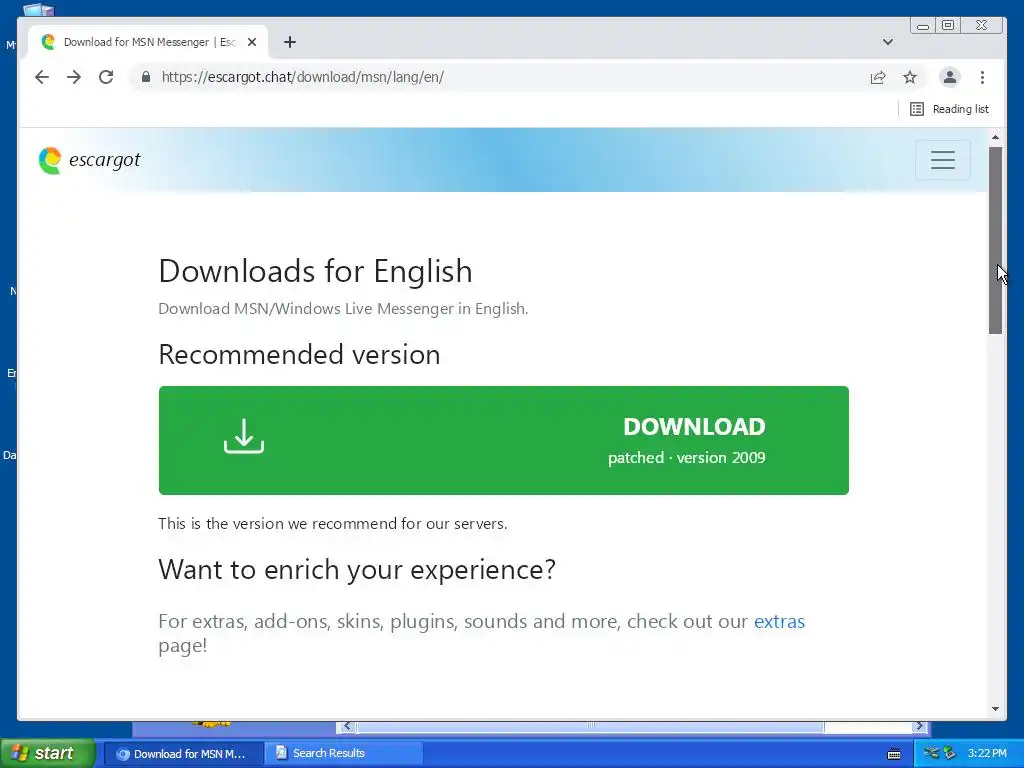Click the Want to enrich your experience? heading
This screenshot has width=1024, height=768.
click(357, 569)
